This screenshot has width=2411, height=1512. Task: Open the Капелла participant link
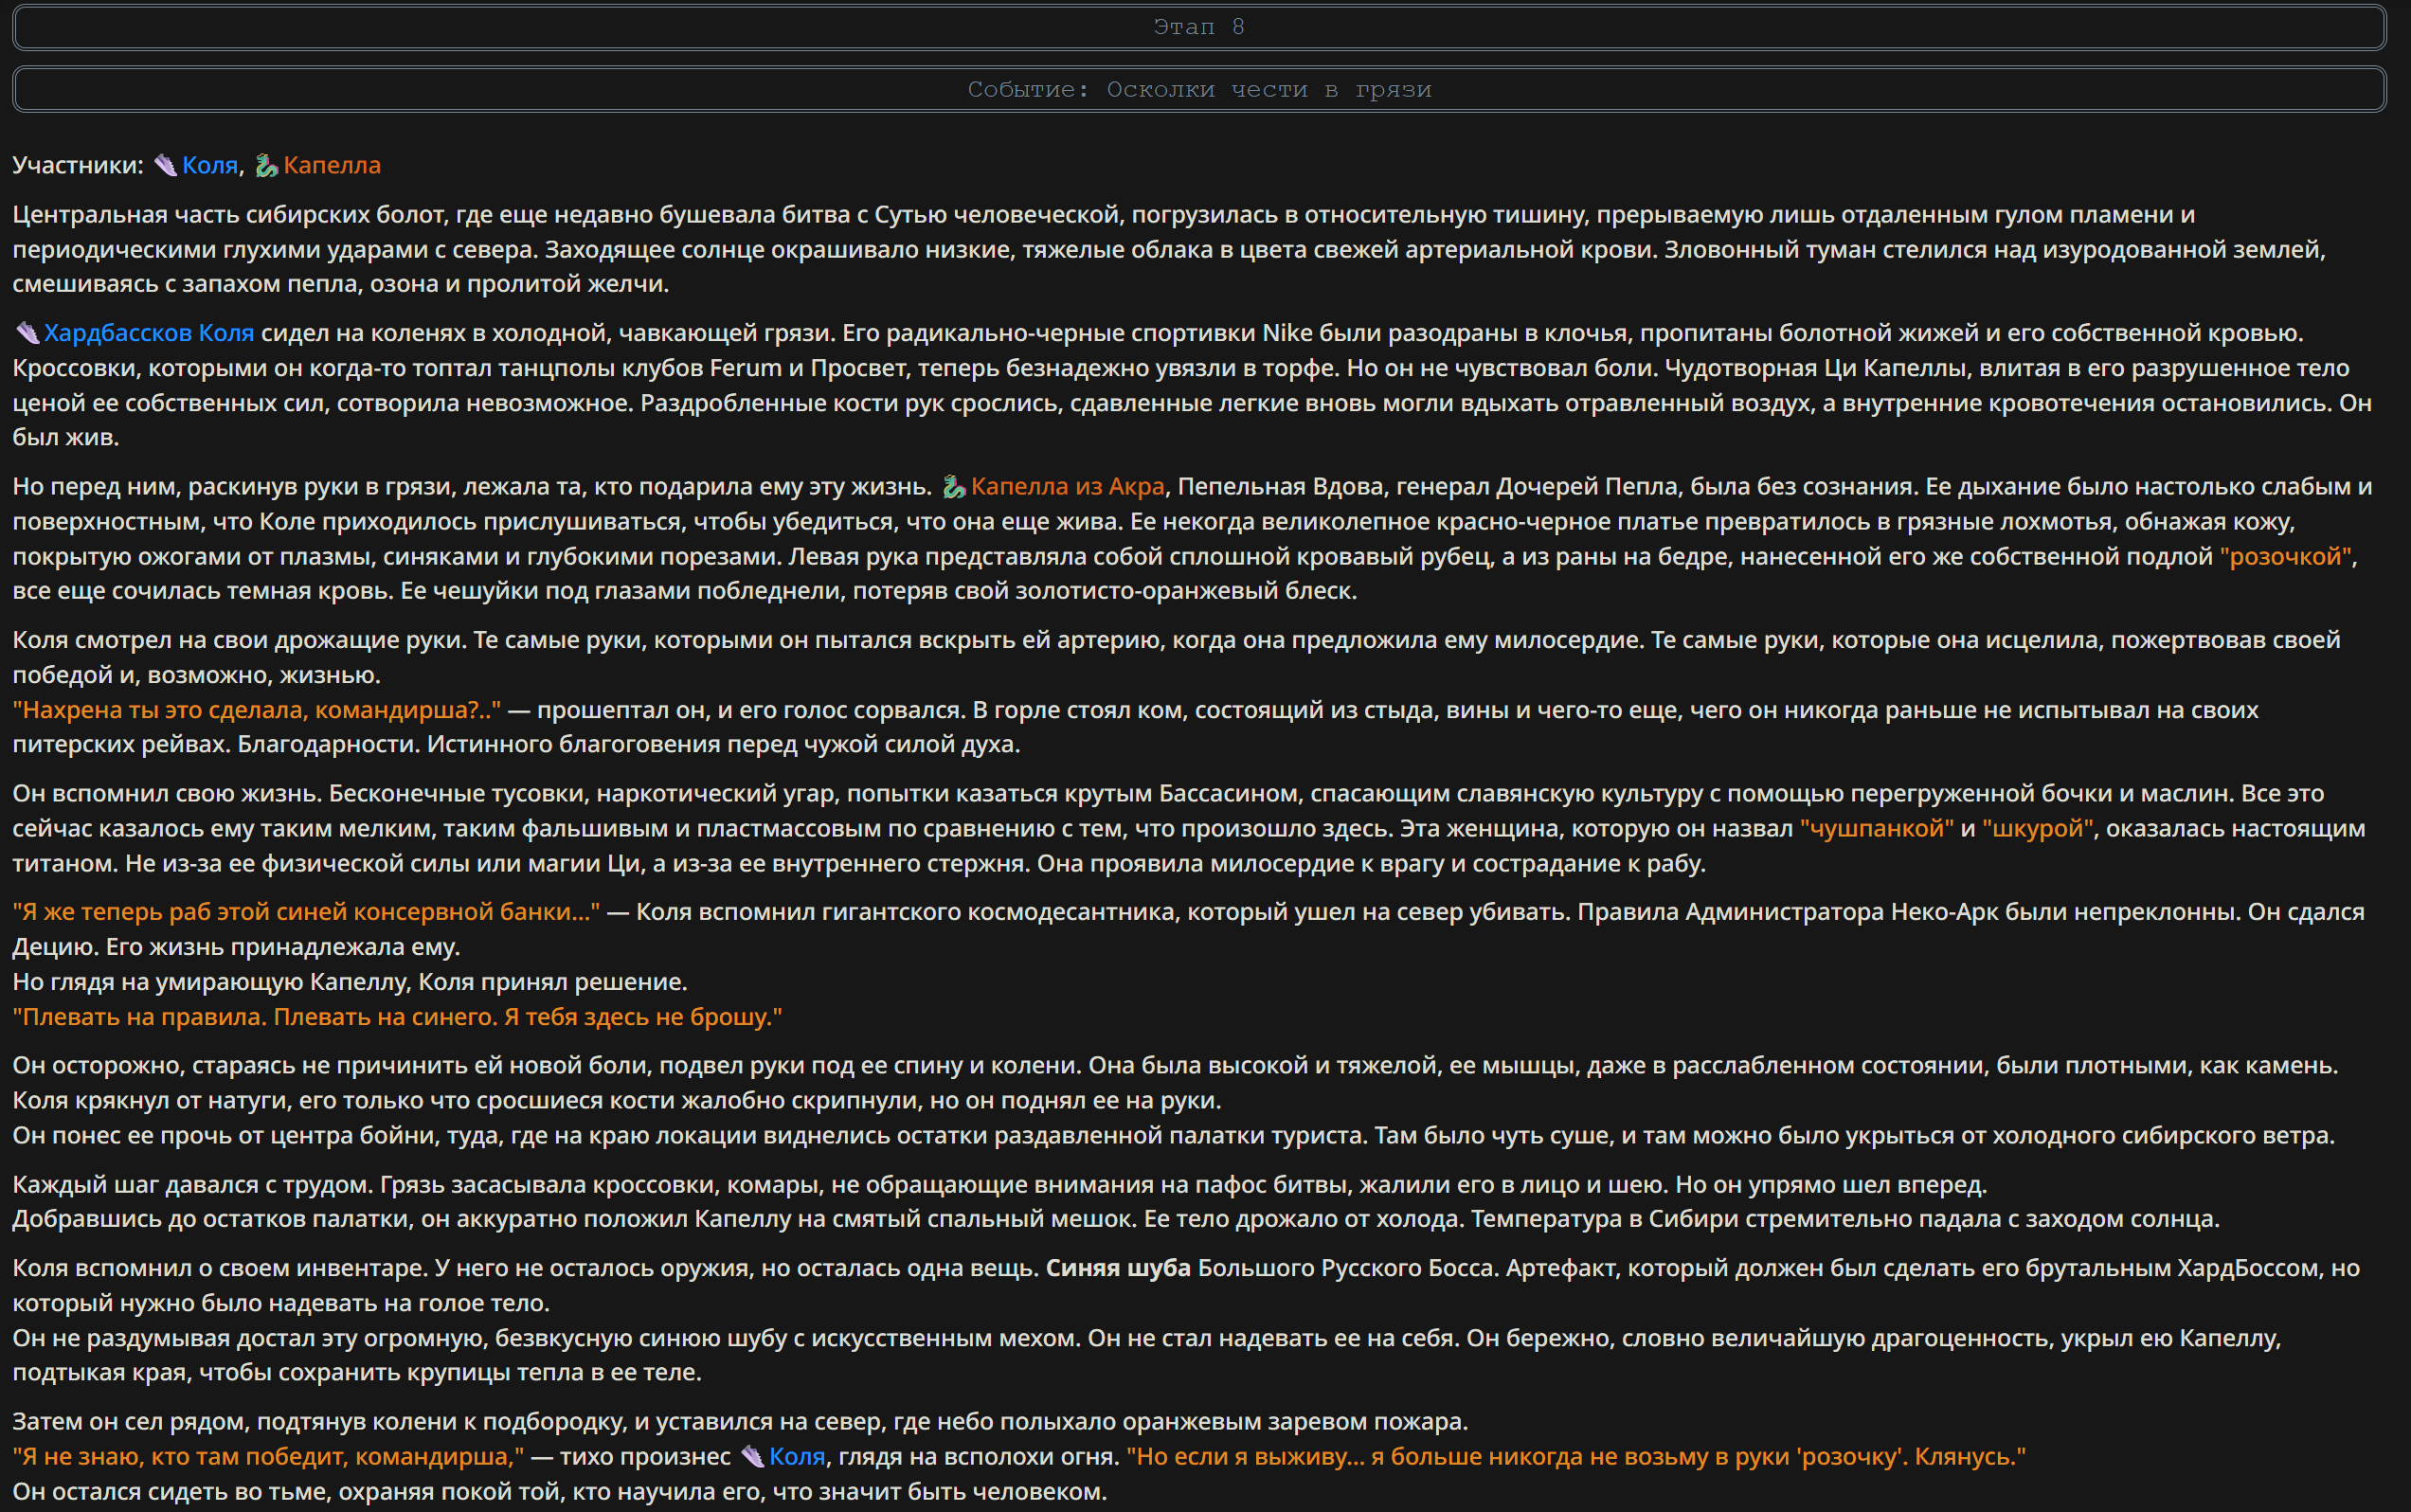point(332,165)
